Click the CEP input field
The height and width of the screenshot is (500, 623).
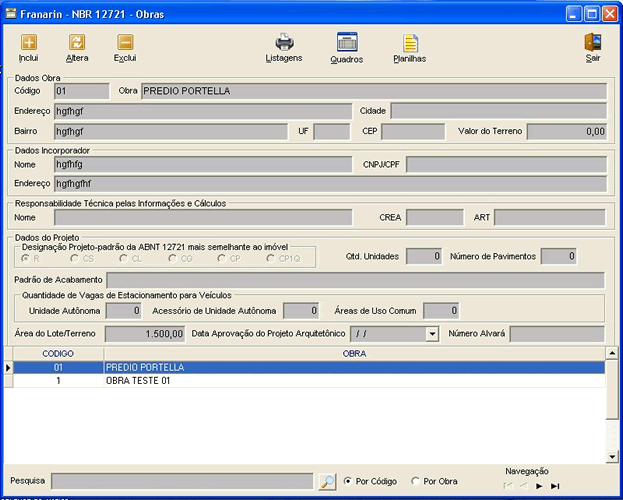pos(413,132)
